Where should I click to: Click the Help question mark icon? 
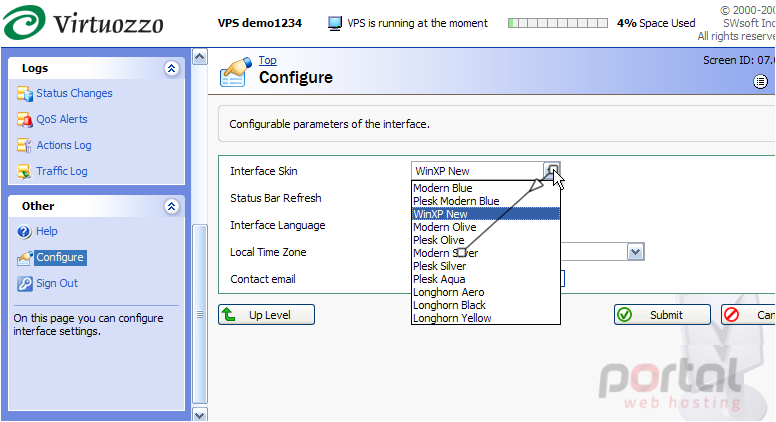click(x=24, y=232)
